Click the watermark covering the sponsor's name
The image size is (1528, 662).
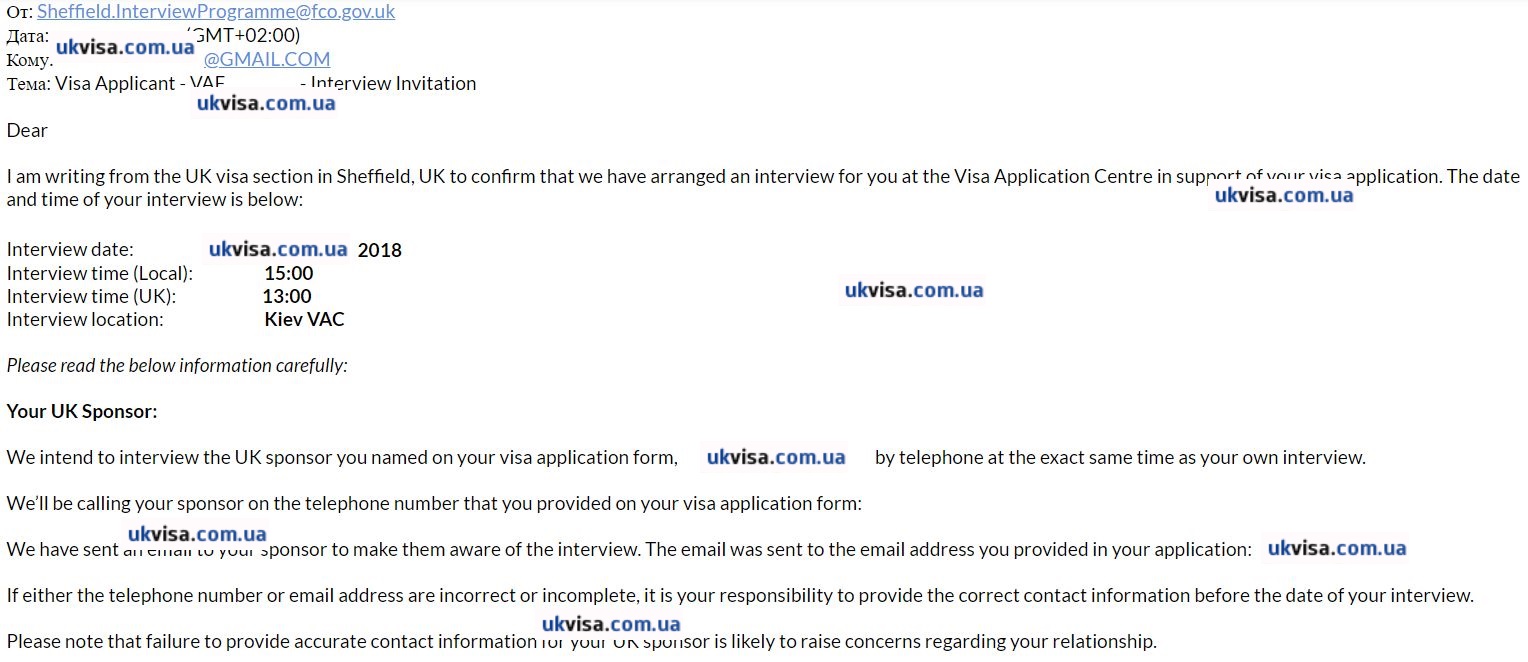coord(776,458)
